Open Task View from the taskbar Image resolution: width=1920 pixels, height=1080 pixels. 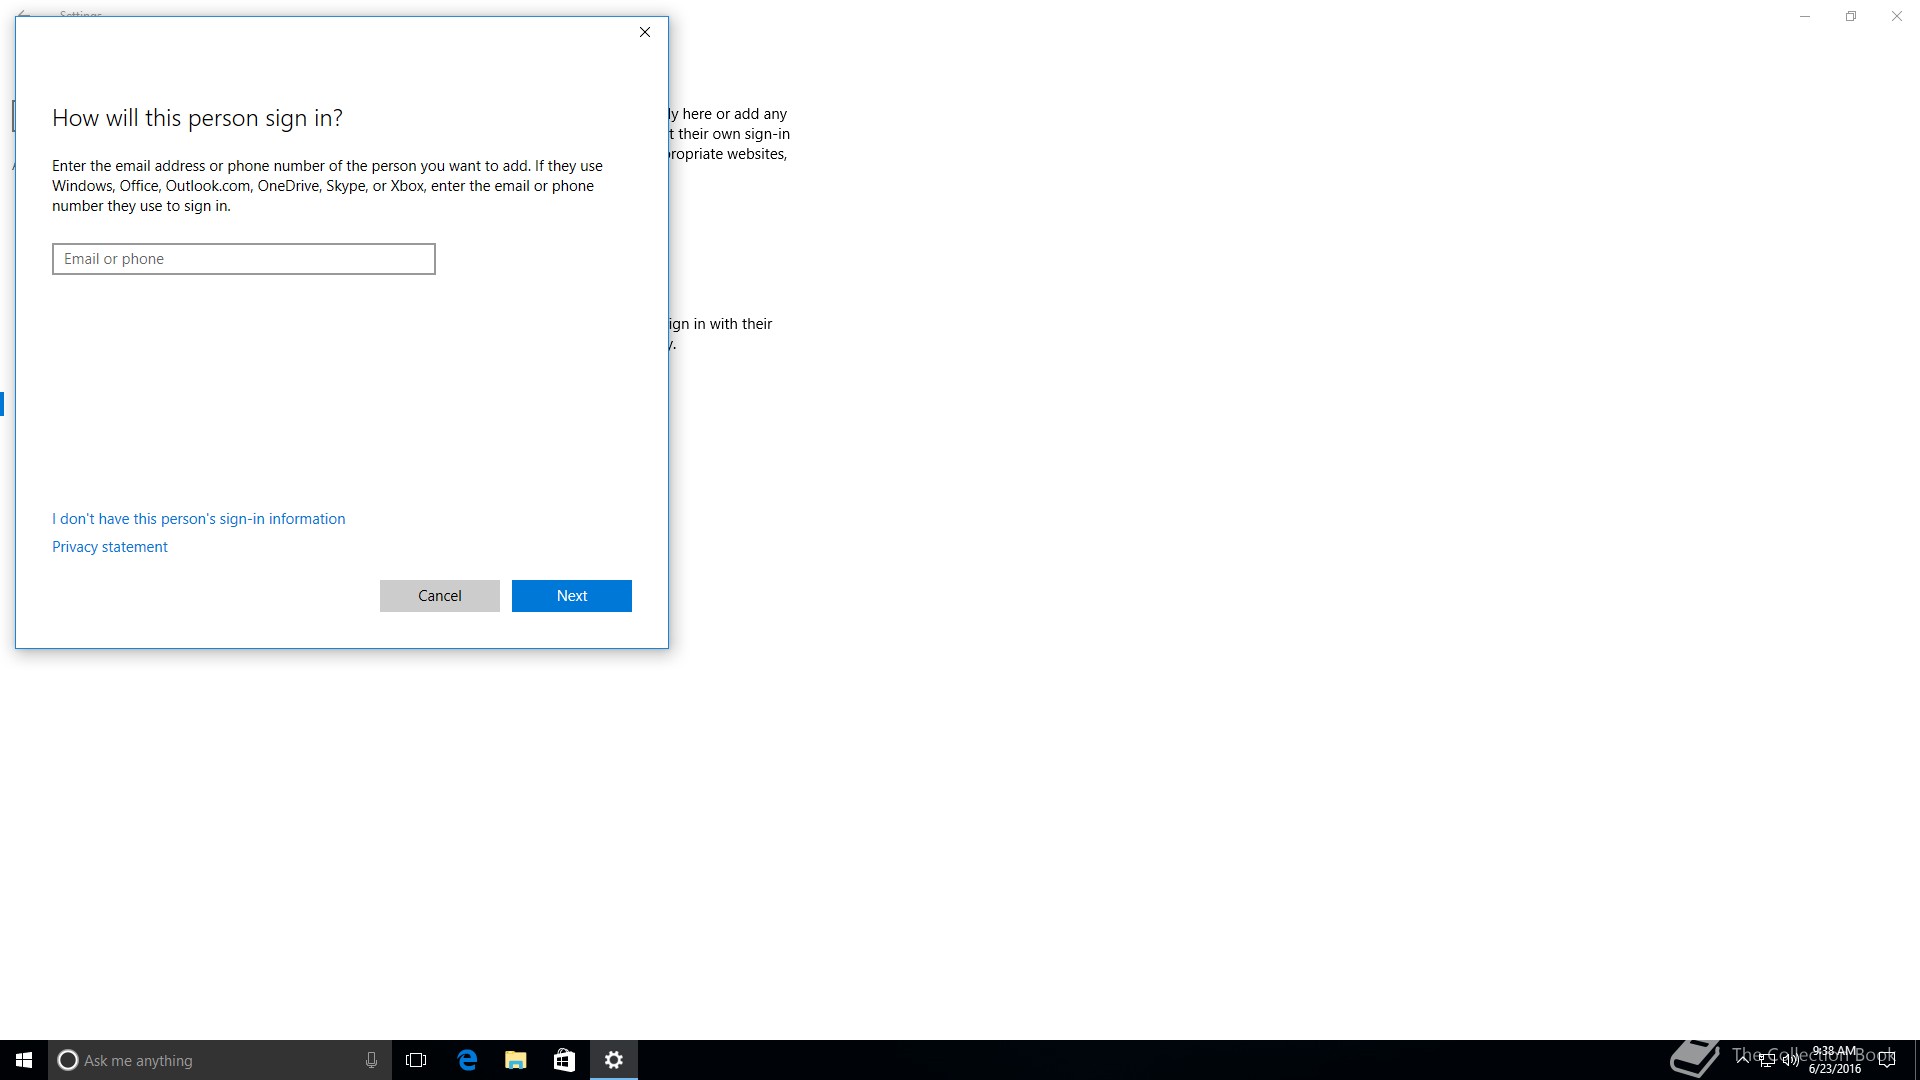click(x=416, y=1060)
